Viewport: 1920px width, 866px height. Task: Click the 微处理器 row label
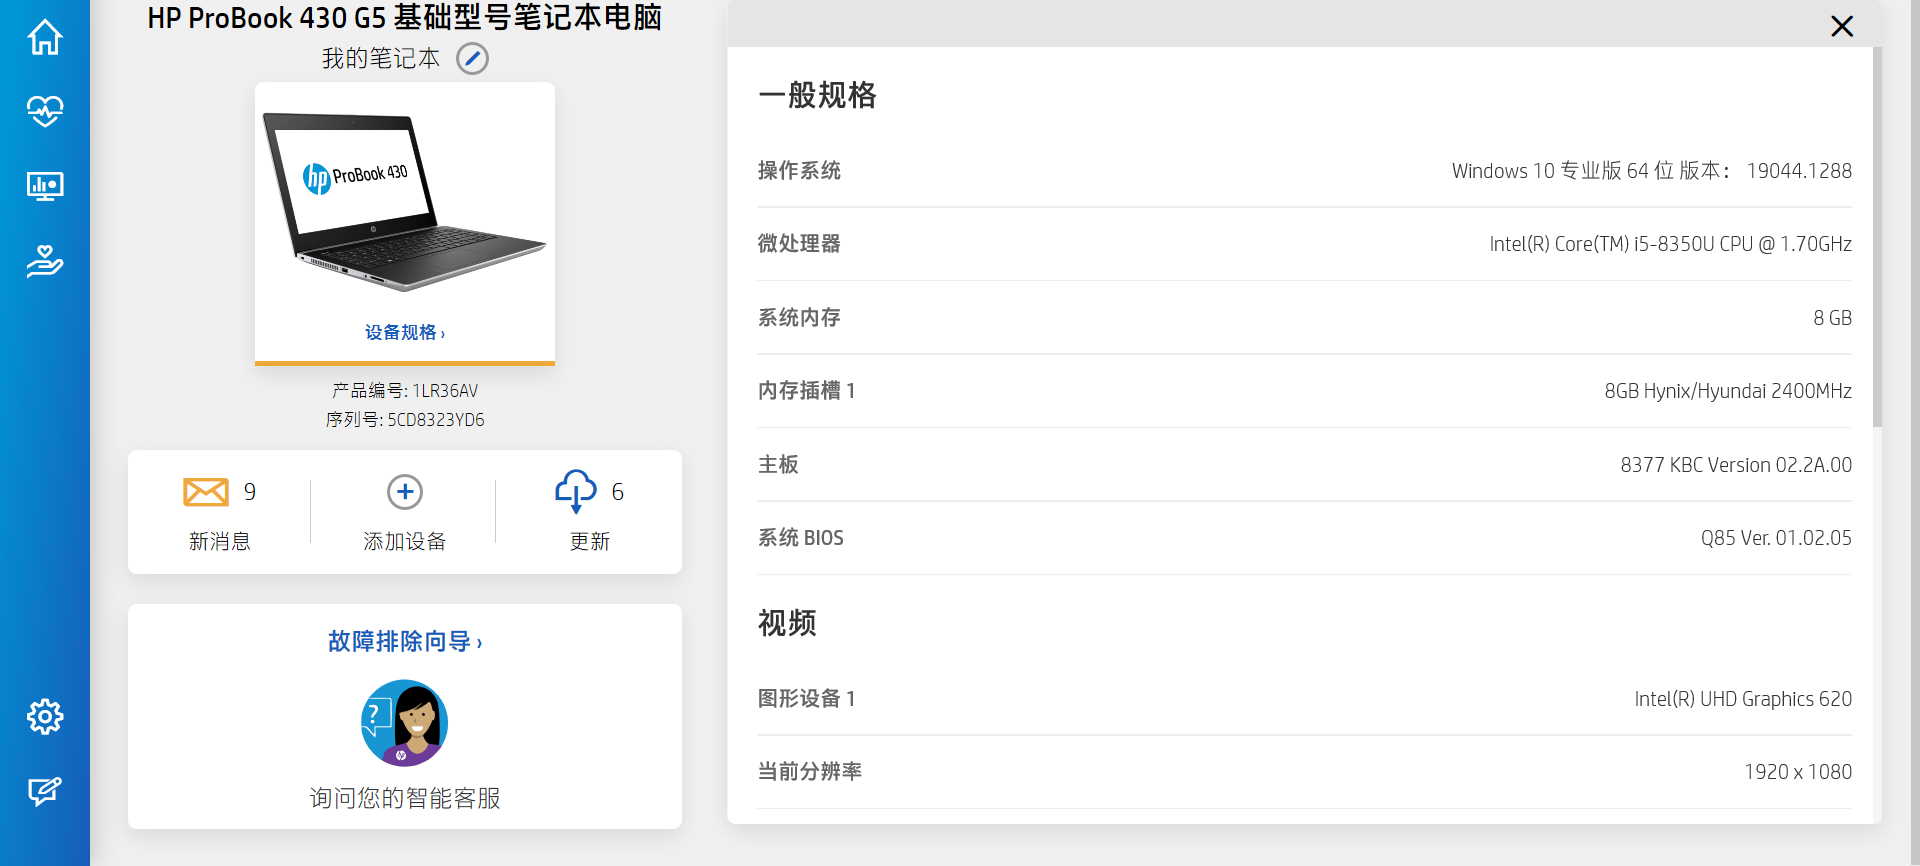799,244
